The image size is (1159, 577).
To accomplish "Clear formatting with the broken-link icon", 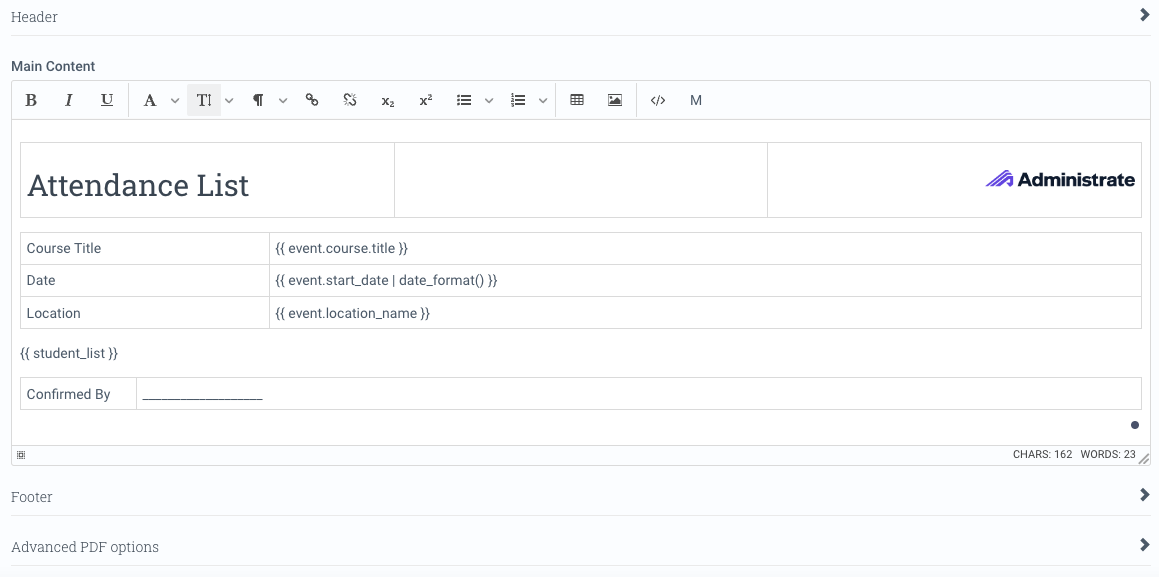I will (x=349, y=100).
